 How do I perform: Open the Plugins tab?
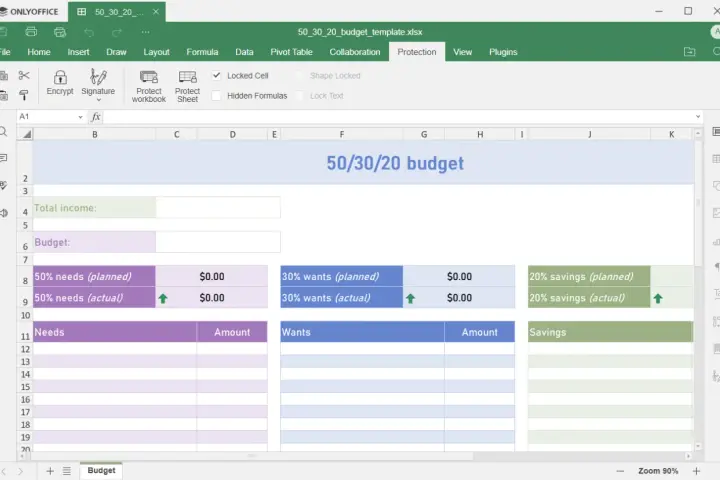503,52
